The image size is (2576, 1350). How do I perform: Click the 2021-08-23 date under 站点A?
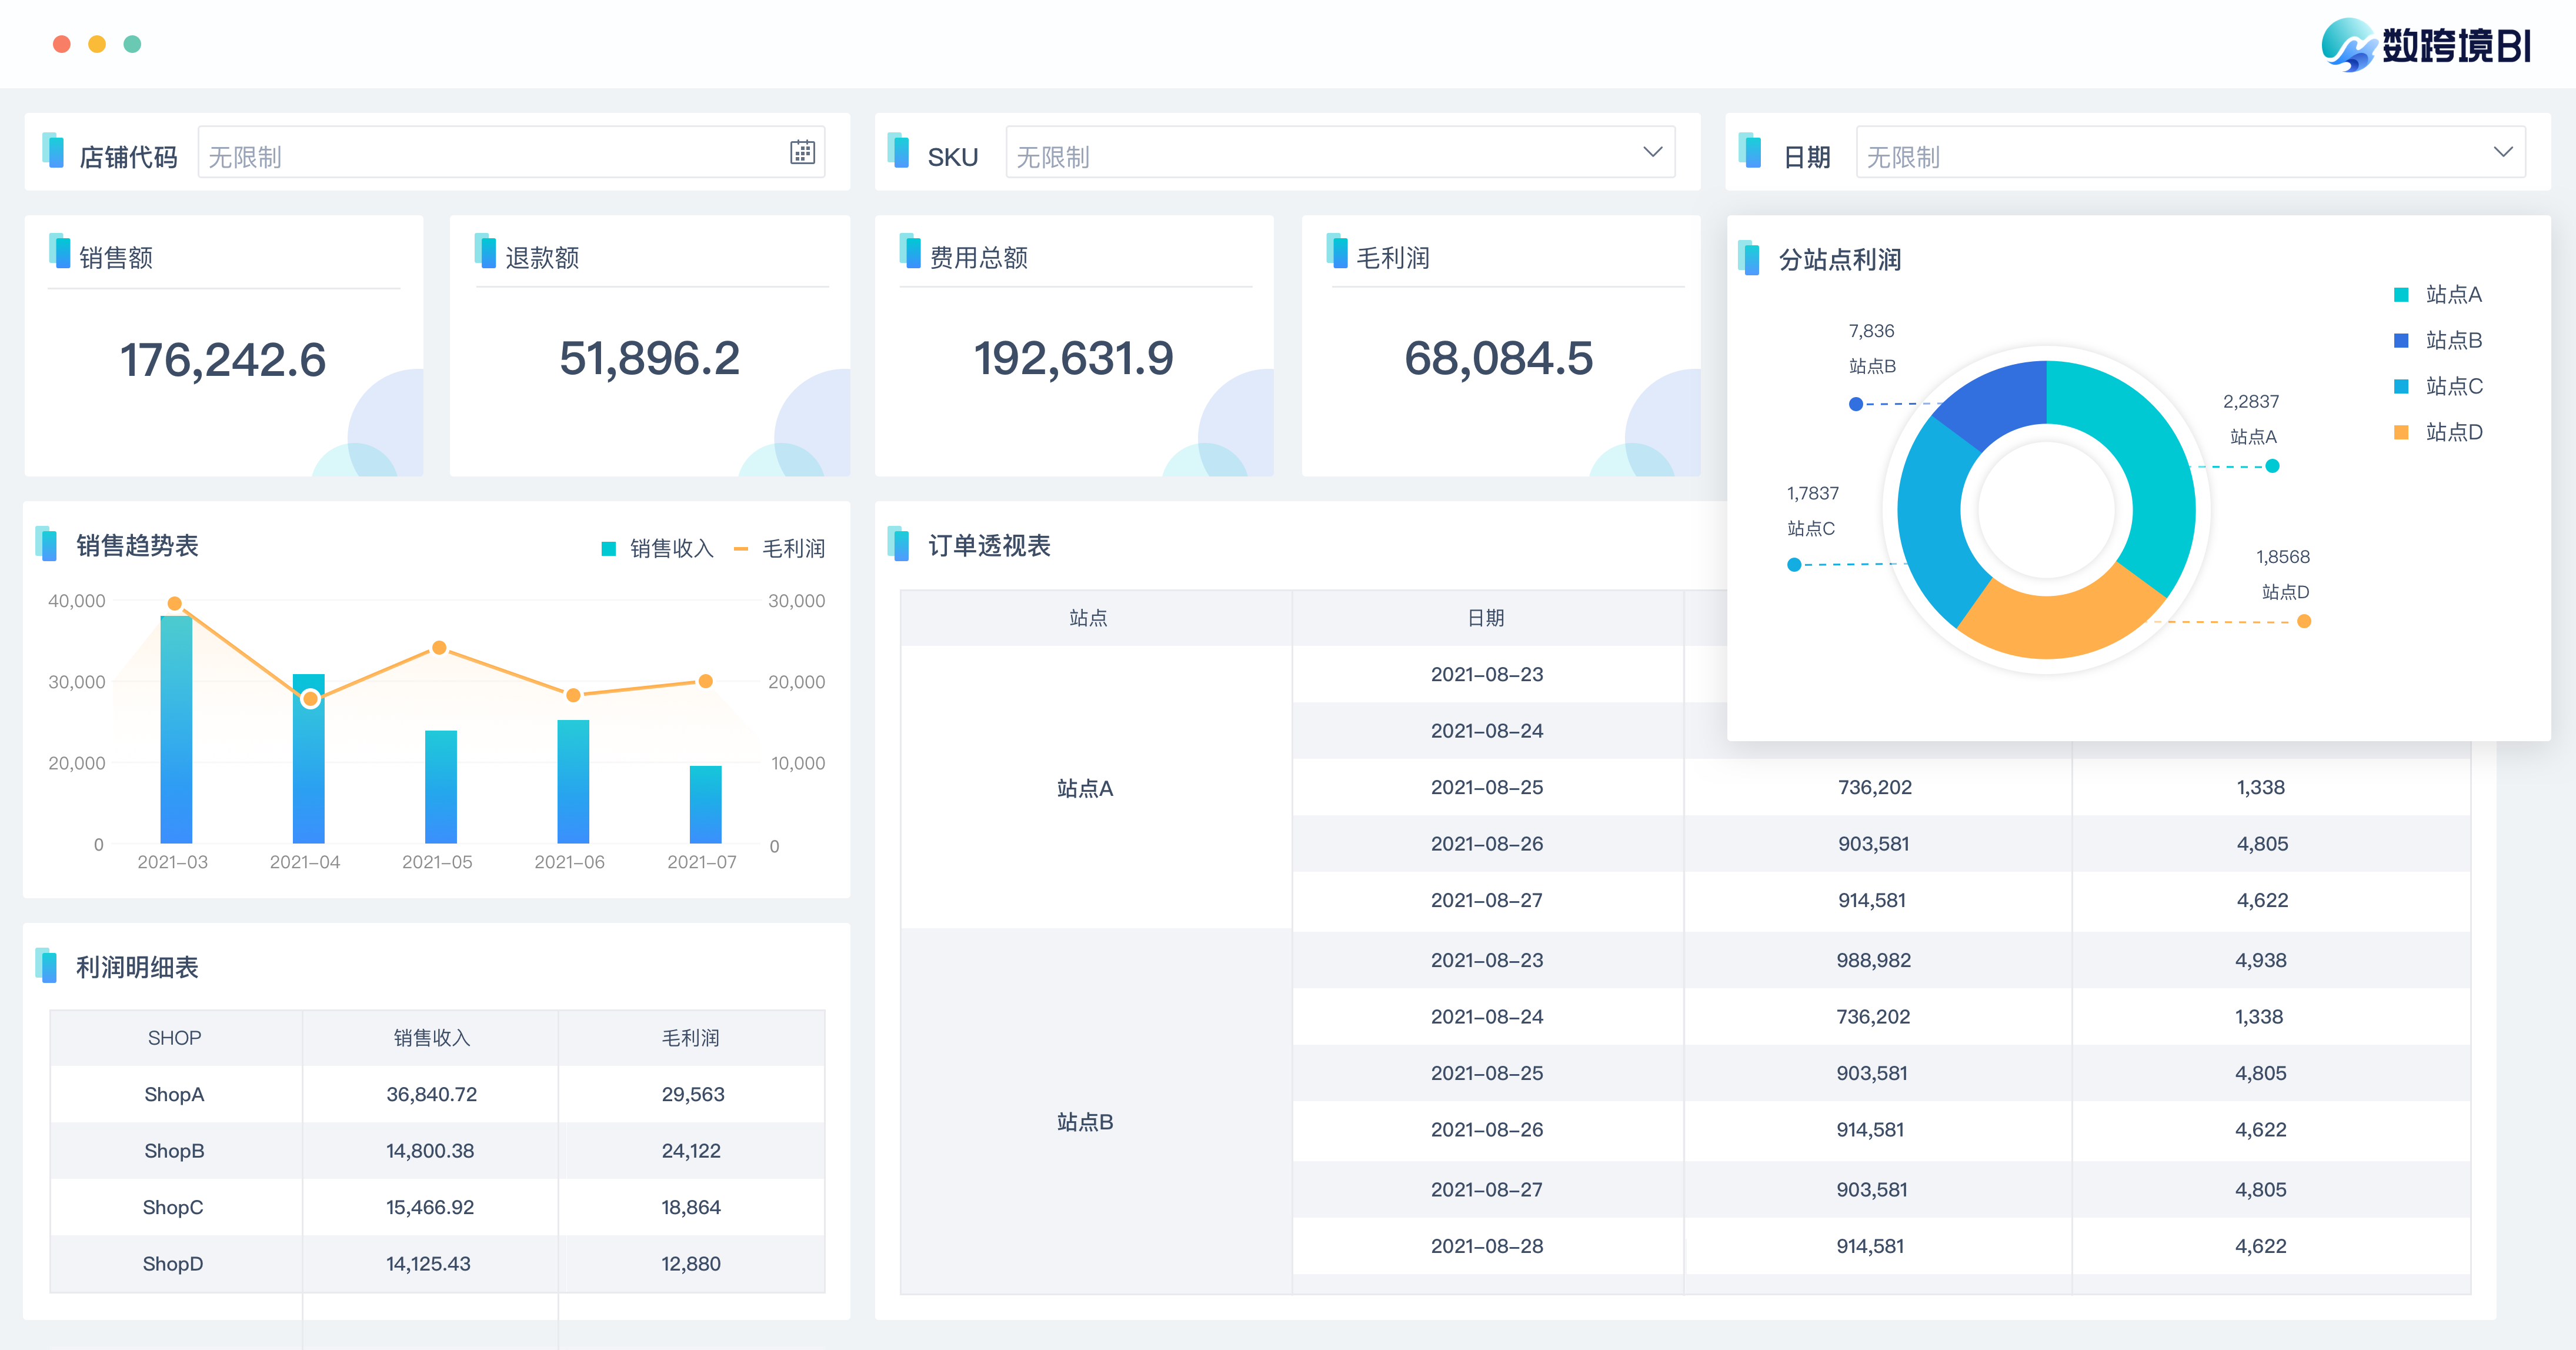click(1487, 674)
